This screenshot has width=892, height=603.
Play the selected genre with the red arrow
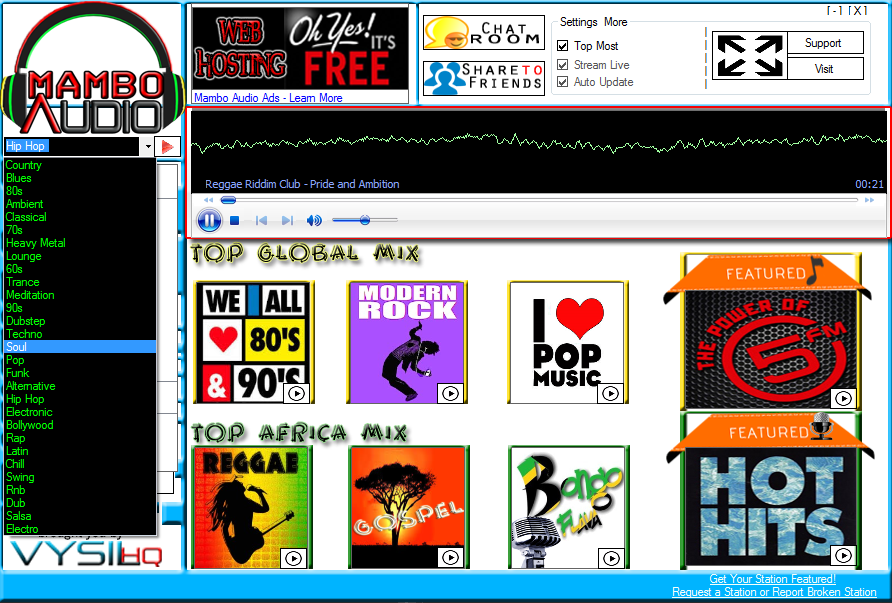(167, 147)
